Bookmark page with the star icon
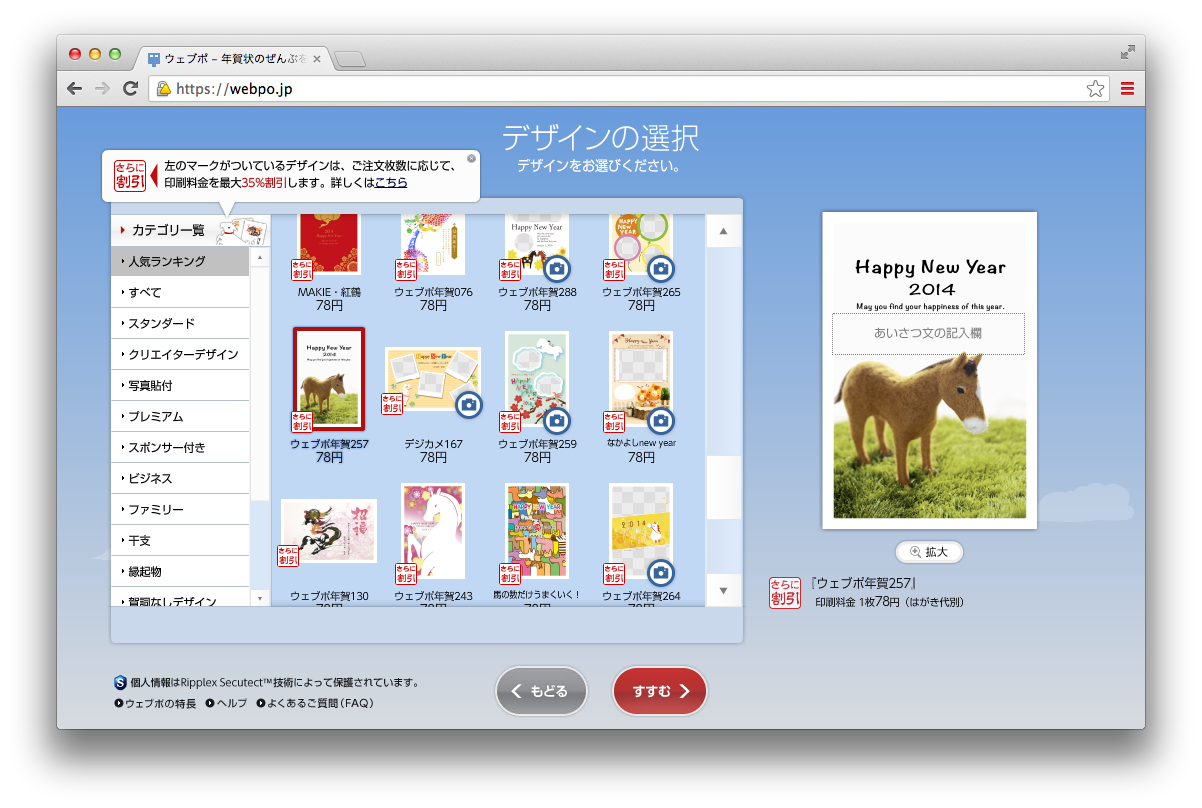The image size is (1202, 808). click(1095, 89)
